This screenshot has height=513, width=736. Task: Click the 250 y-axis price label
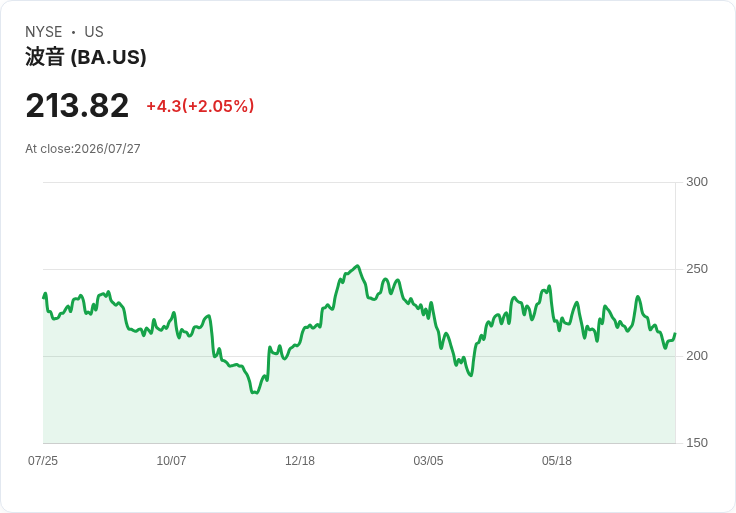(x=697, y=269)
